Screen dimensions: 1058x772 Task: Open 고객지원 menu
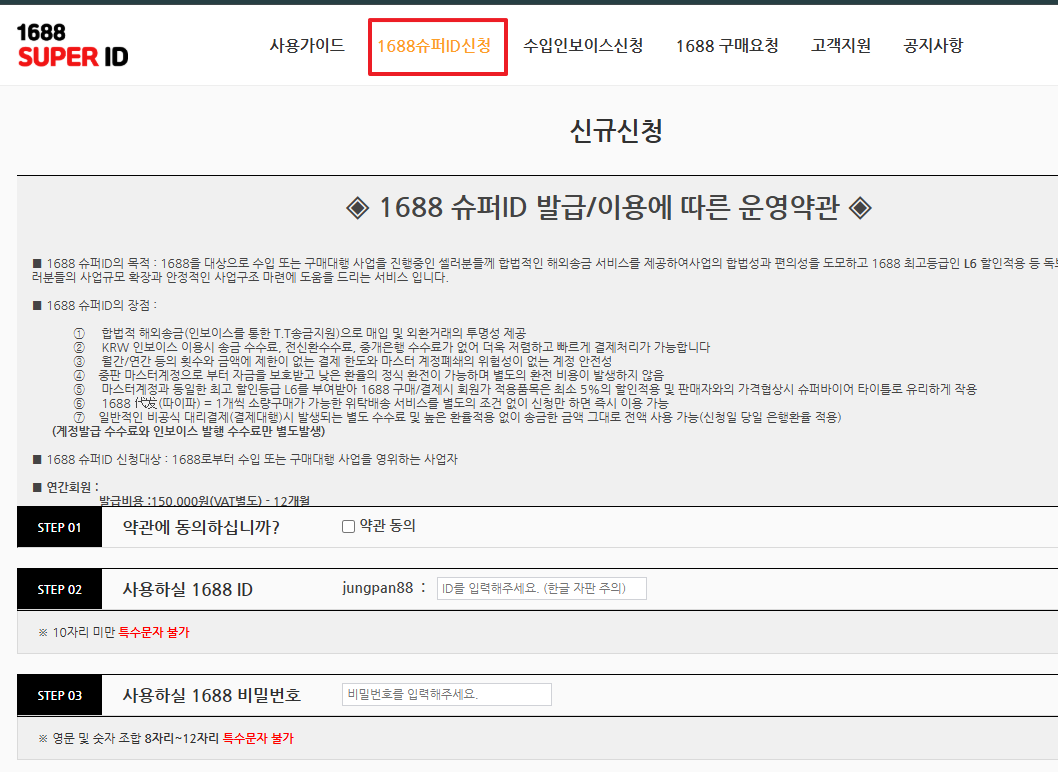[841, 45]
